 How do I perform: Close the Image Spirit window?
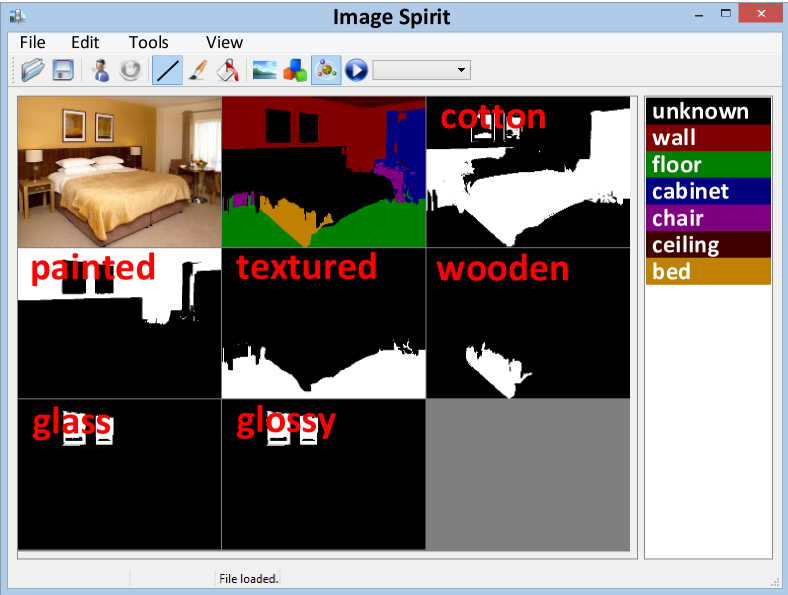click(761, 14)
